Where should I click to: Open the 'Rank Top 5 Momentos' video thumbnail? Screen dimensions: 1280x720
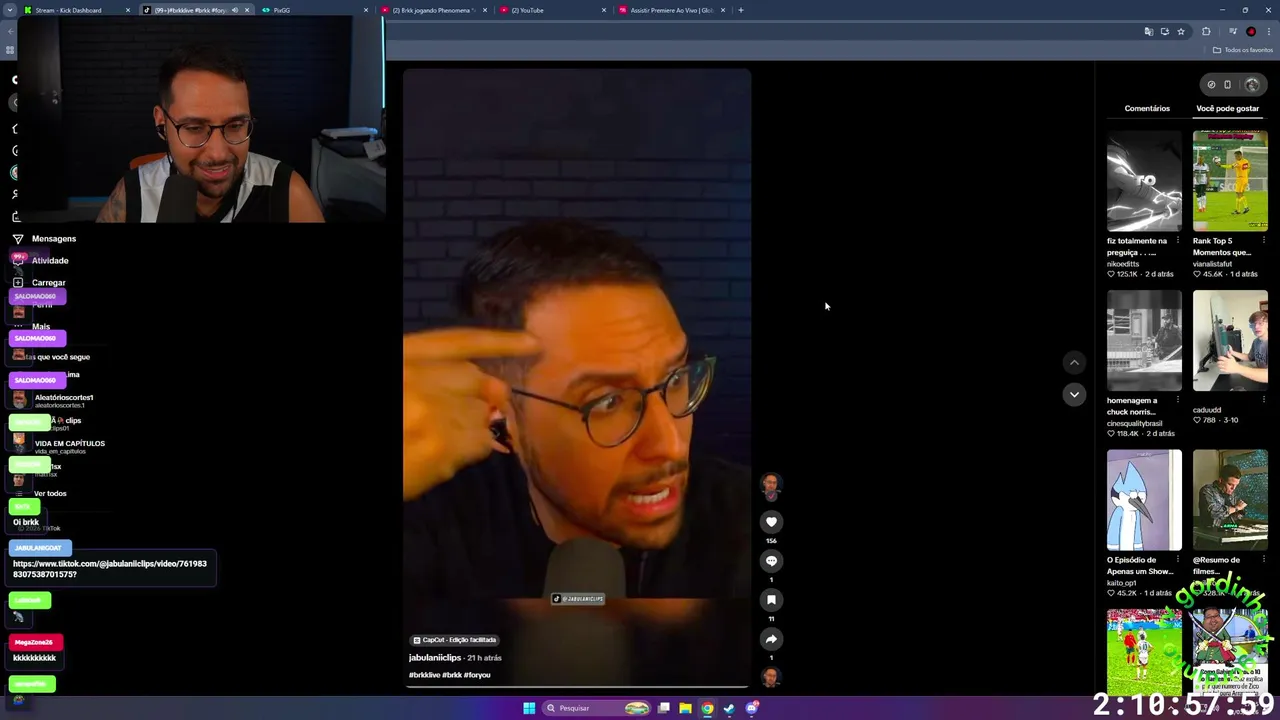click(1230, 181)
